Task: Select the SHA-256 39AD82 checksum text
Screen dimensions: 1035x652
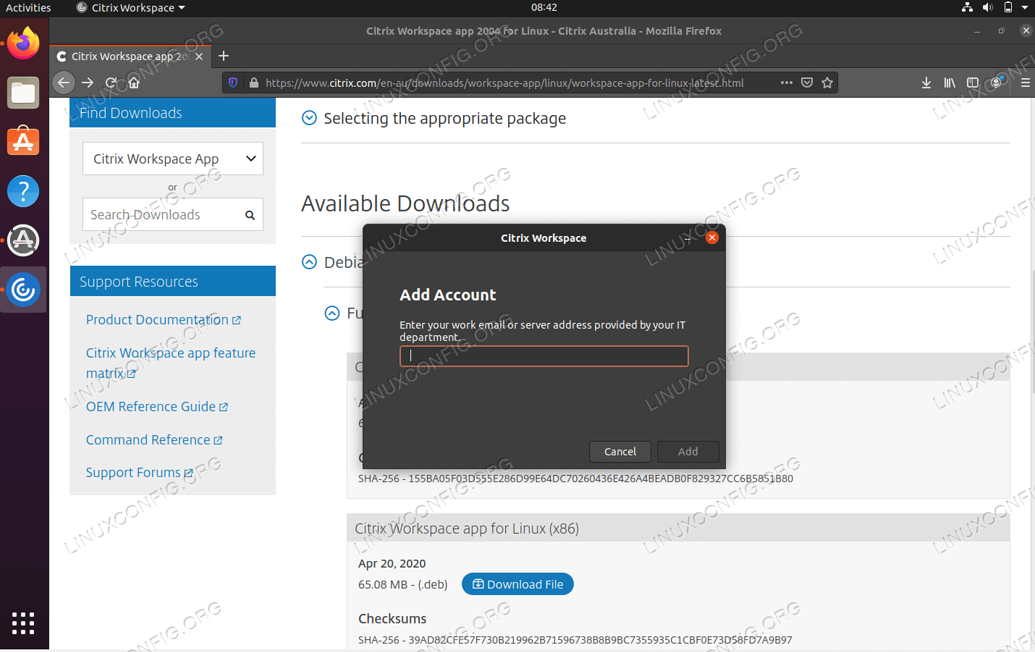Action: point(575,639)
